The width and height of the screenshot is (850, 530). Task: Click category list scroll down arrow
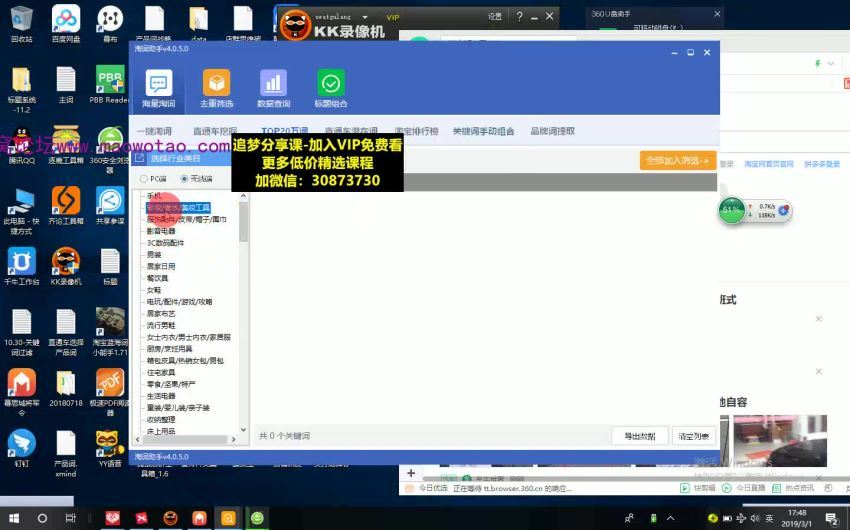[243, 430]
